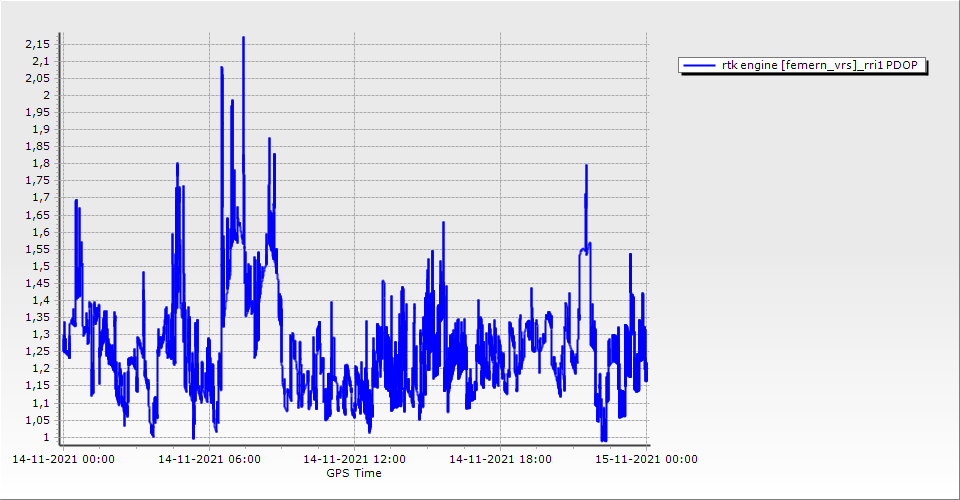Click the 1,5 Y-axis tick label

click(x=41, y=266)
